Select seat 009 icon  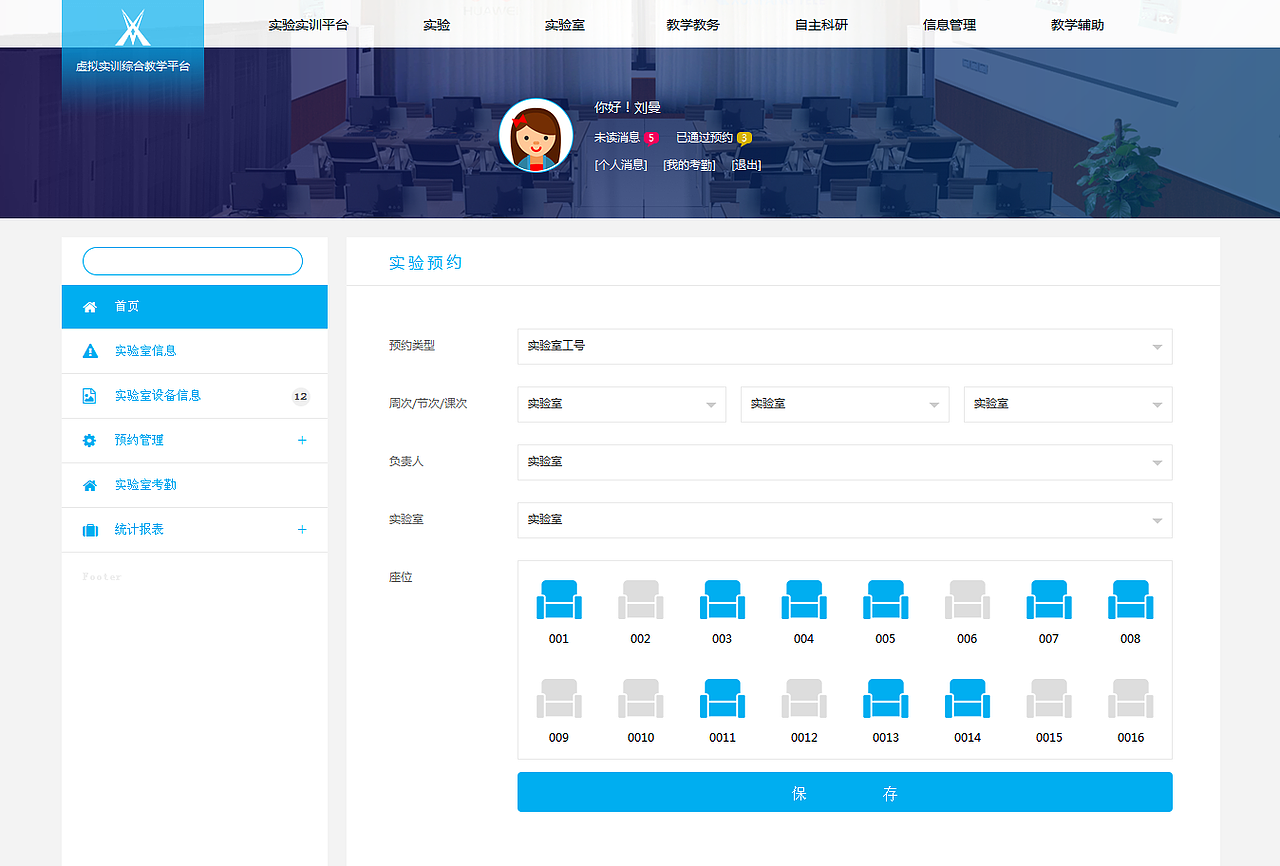[559, 699]
